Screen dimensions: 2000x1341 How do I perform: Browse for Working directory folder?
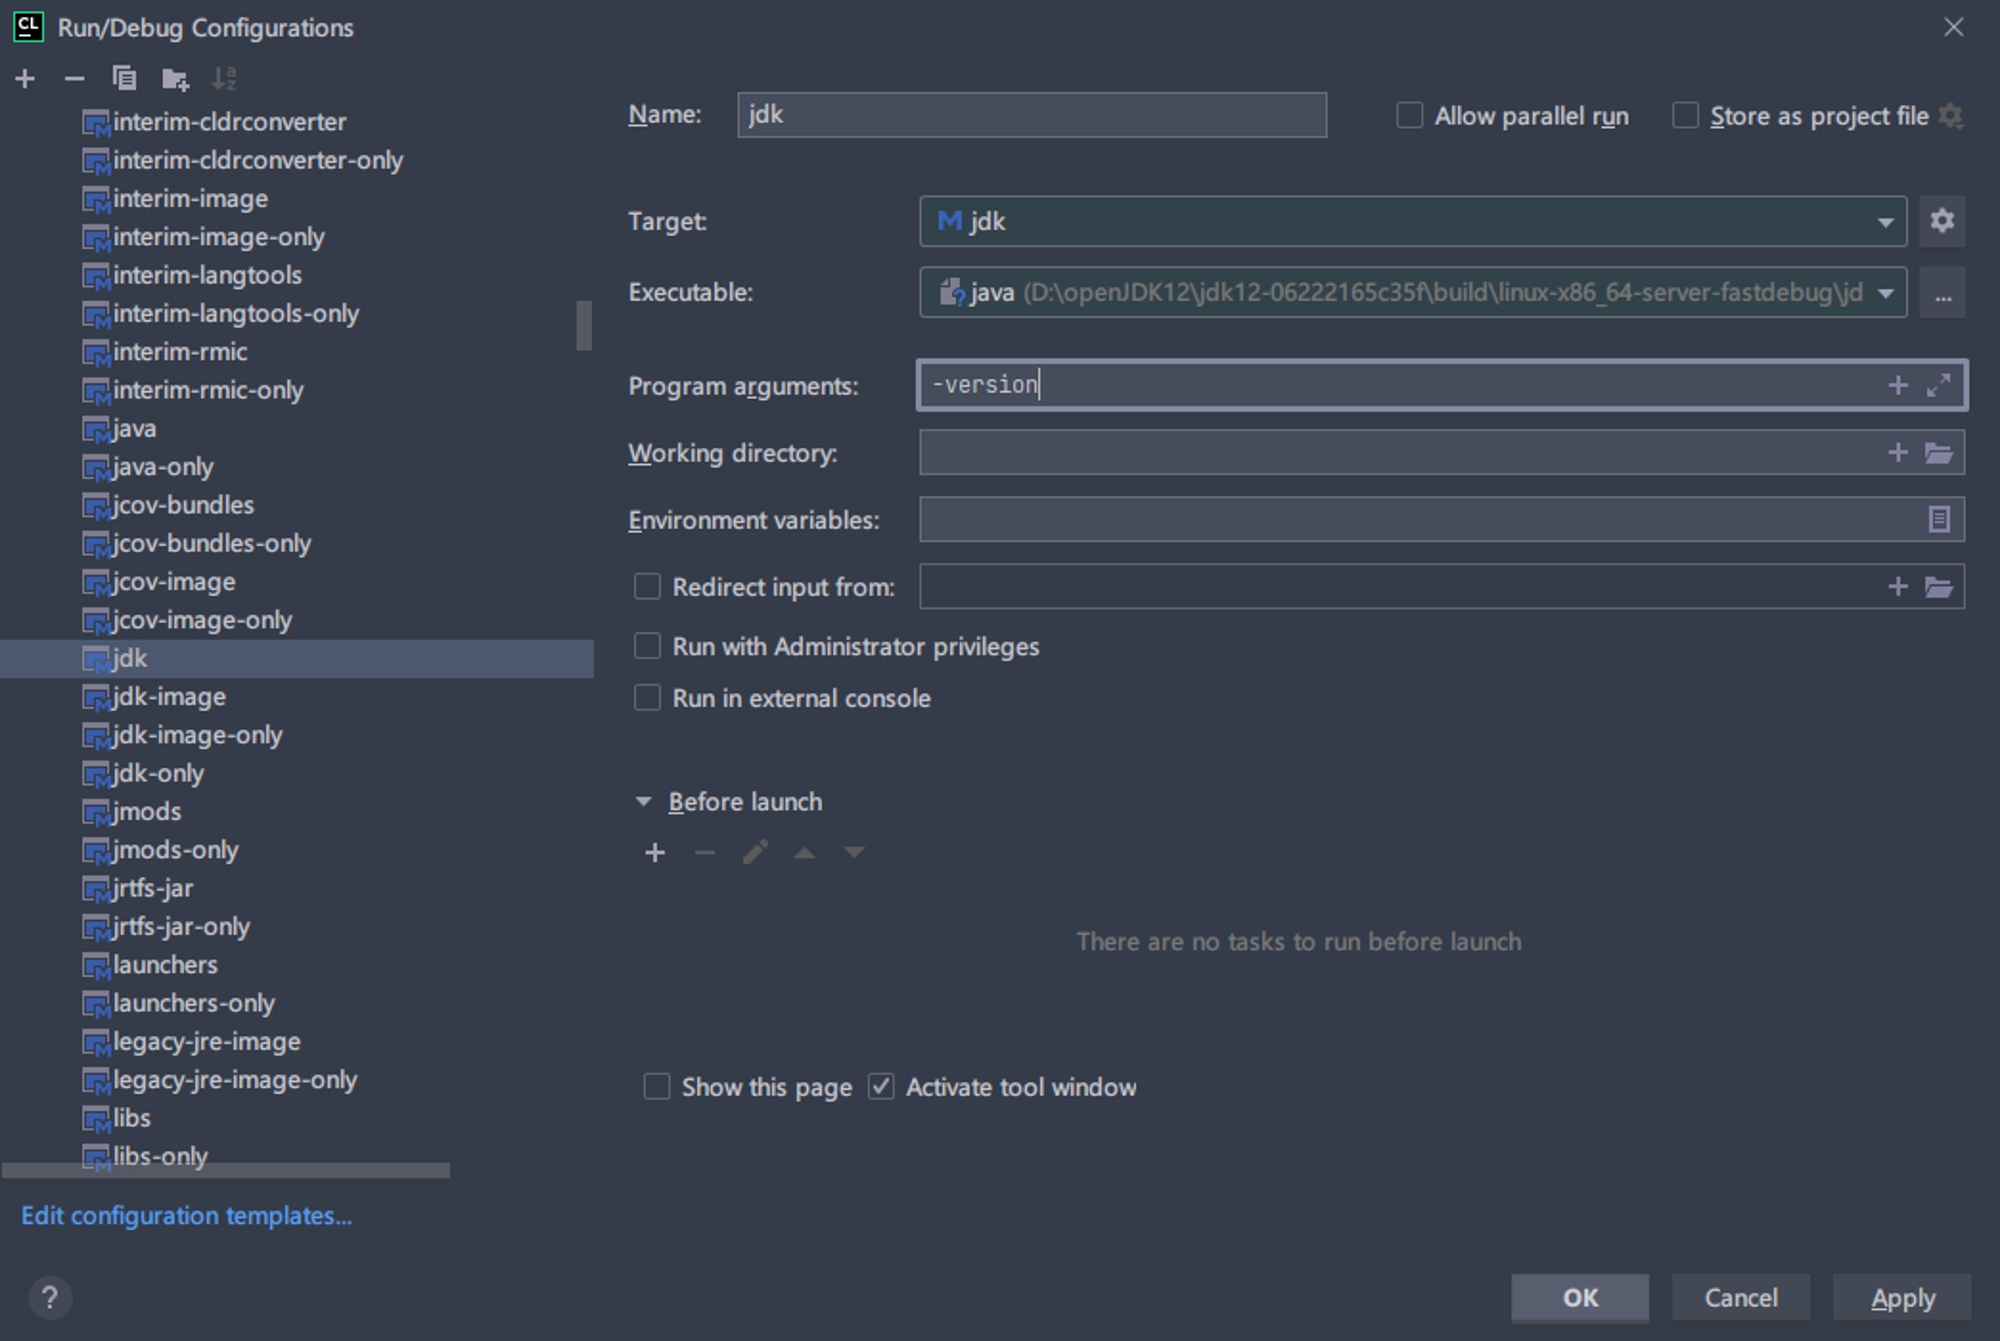coord(1939,453)
